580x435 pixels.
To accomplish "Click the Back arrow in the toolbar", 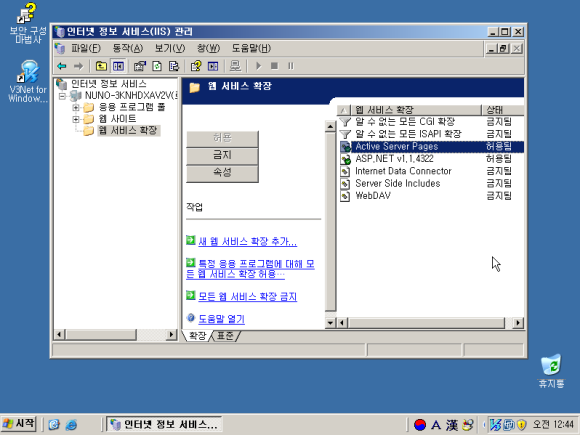I will pos(62,66).
